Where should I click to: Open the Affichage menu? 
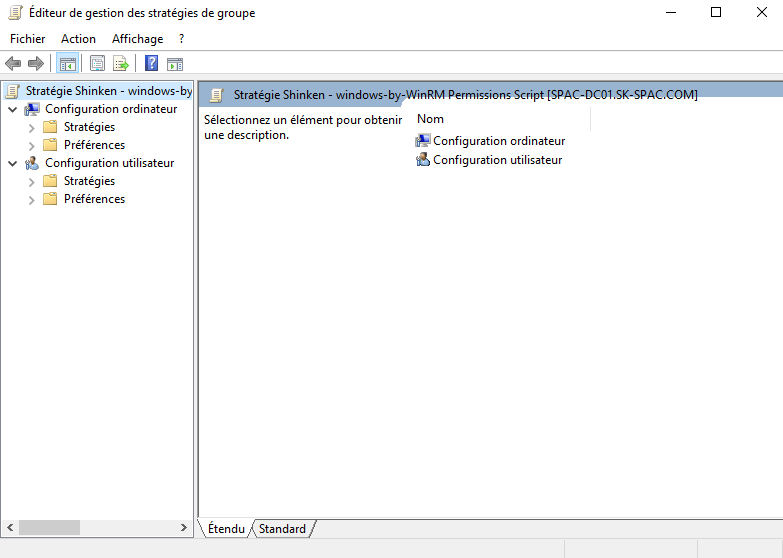(x=137, y=39)
